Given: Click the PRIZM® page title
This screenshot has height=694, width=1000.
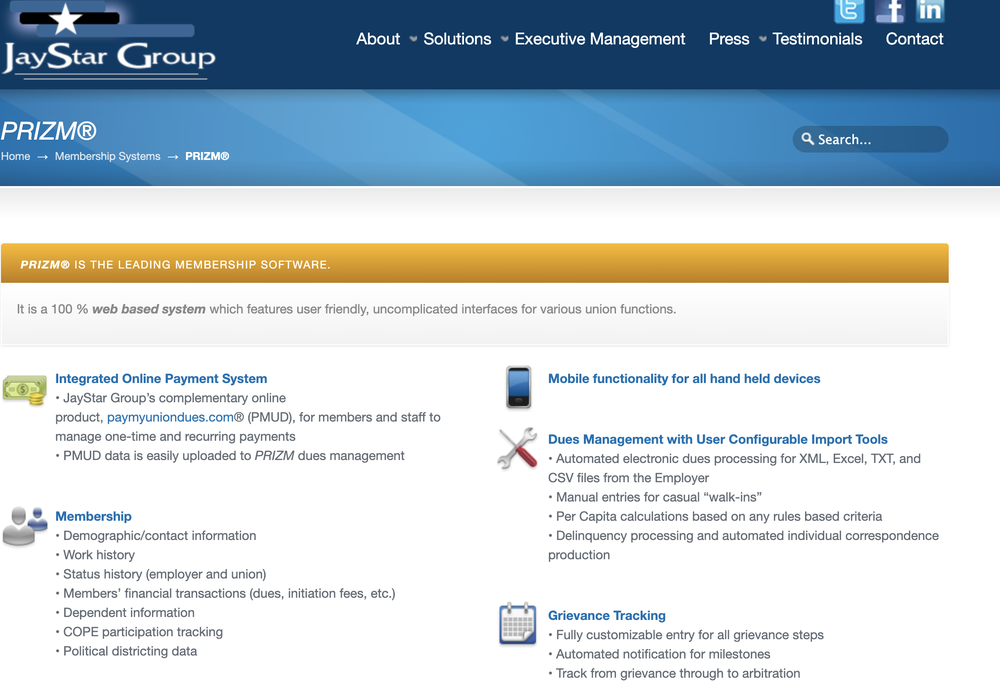Looking at the screenshot, I should 48,131.
